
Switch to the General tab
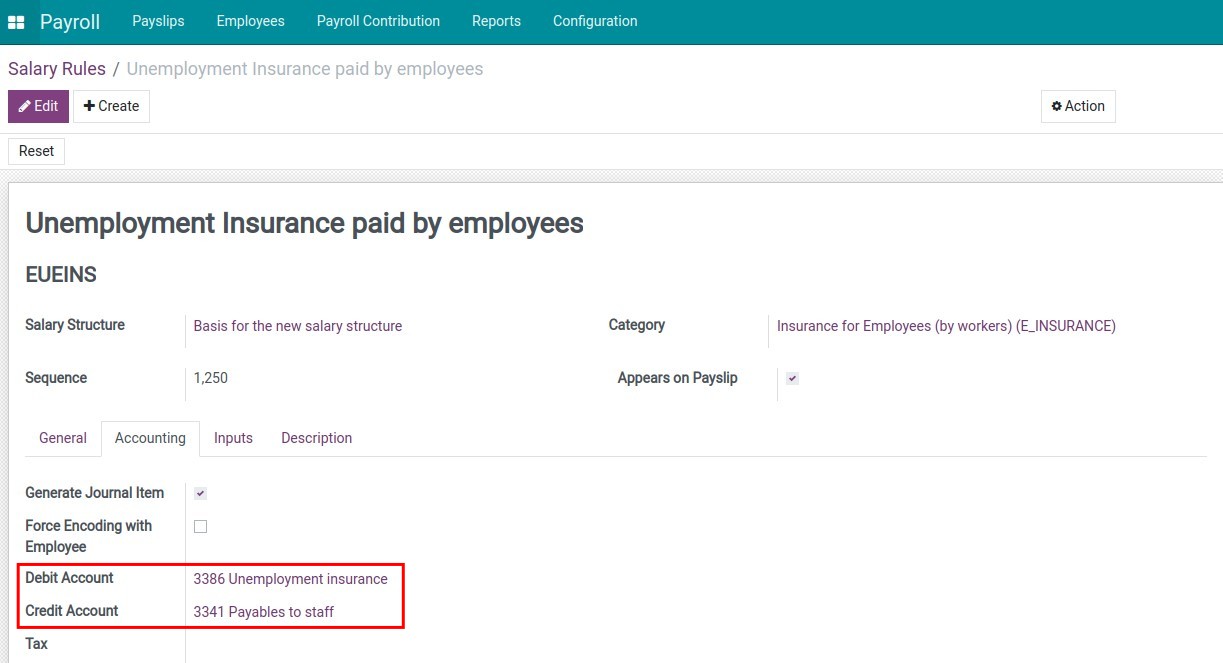[62, 438]
